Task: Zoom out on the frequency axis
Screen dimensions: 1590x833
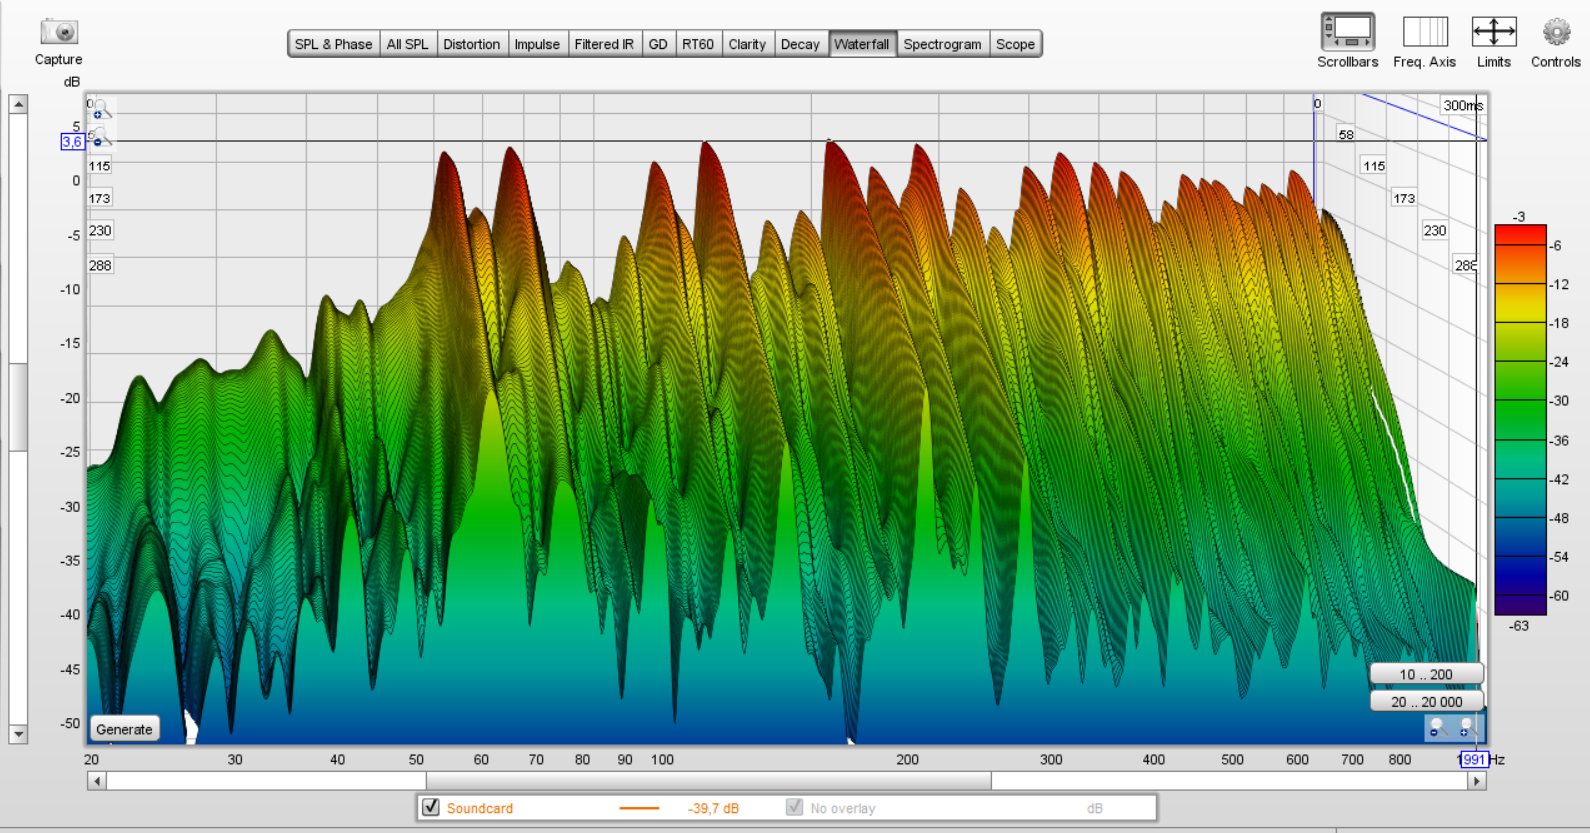Action: tap(1437, 728)
